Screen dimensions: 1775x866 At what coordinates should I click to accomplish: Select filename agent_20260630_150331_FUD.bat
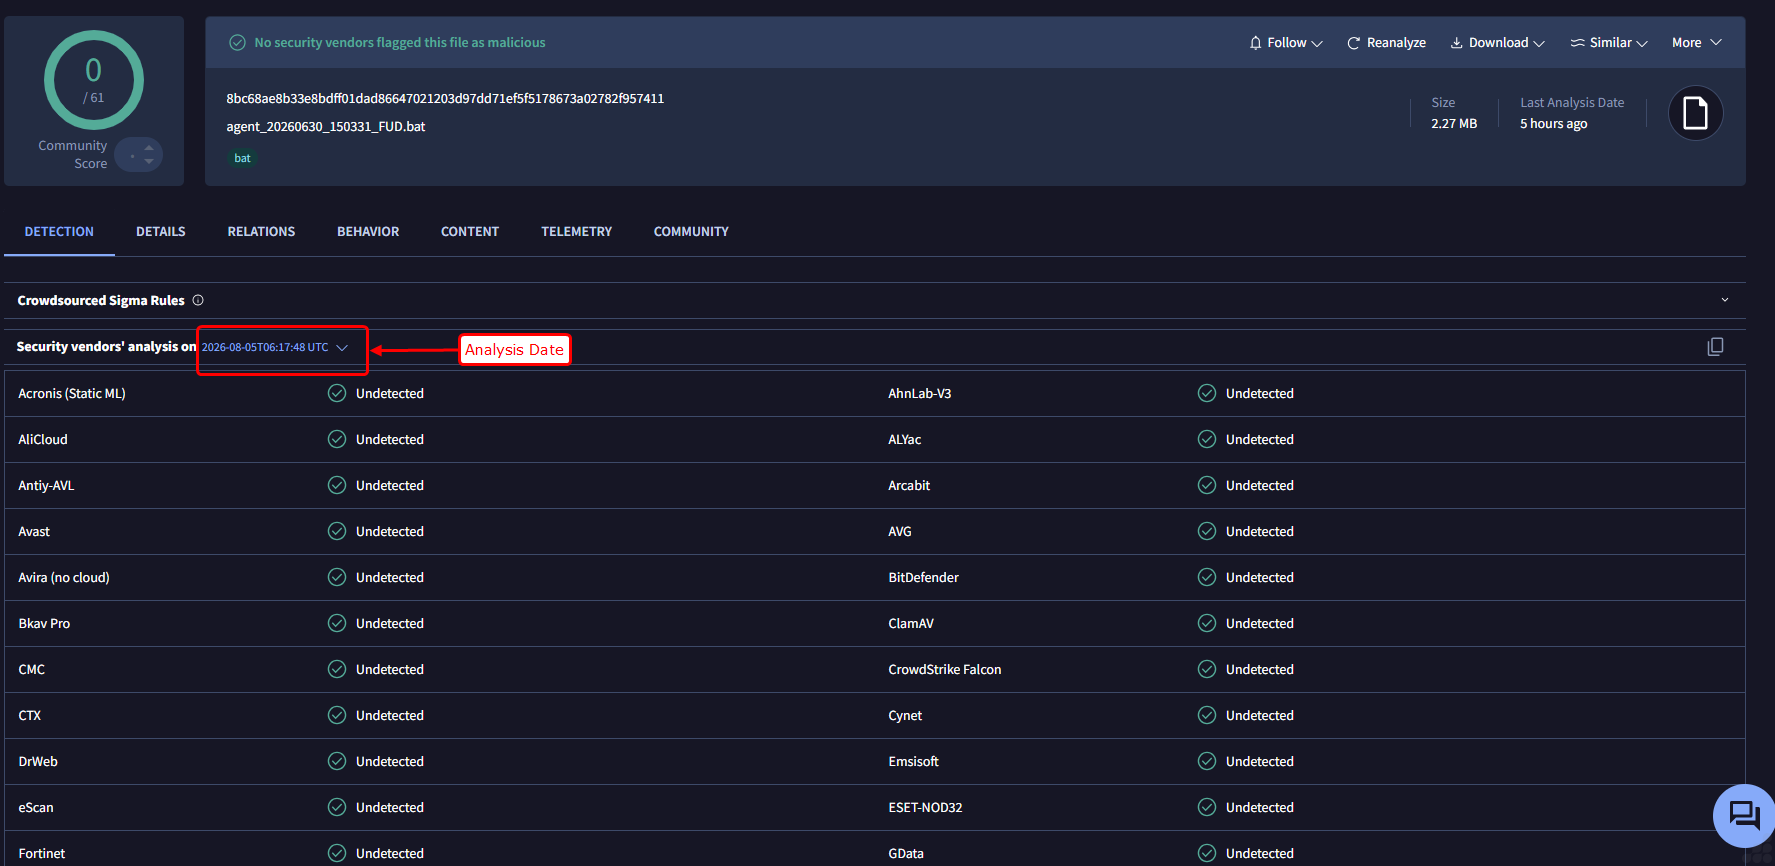coord(326,126)
